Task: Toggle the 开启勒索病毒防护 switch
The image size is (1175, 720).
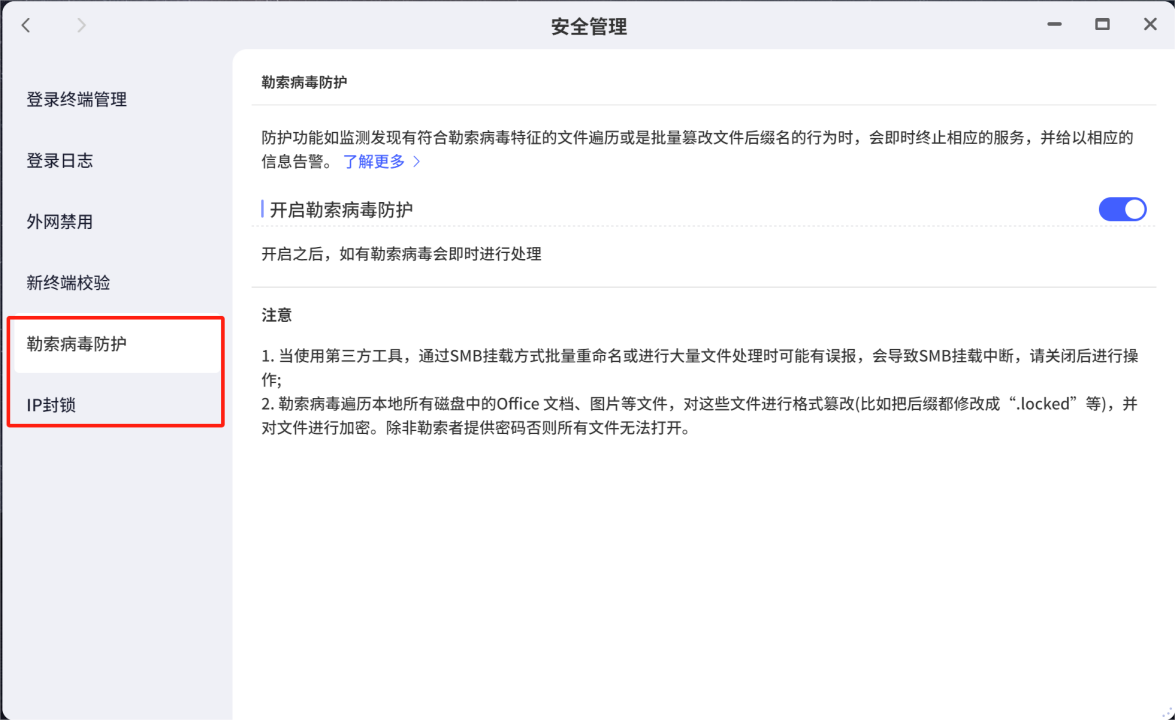Action: click(1122, 209)
